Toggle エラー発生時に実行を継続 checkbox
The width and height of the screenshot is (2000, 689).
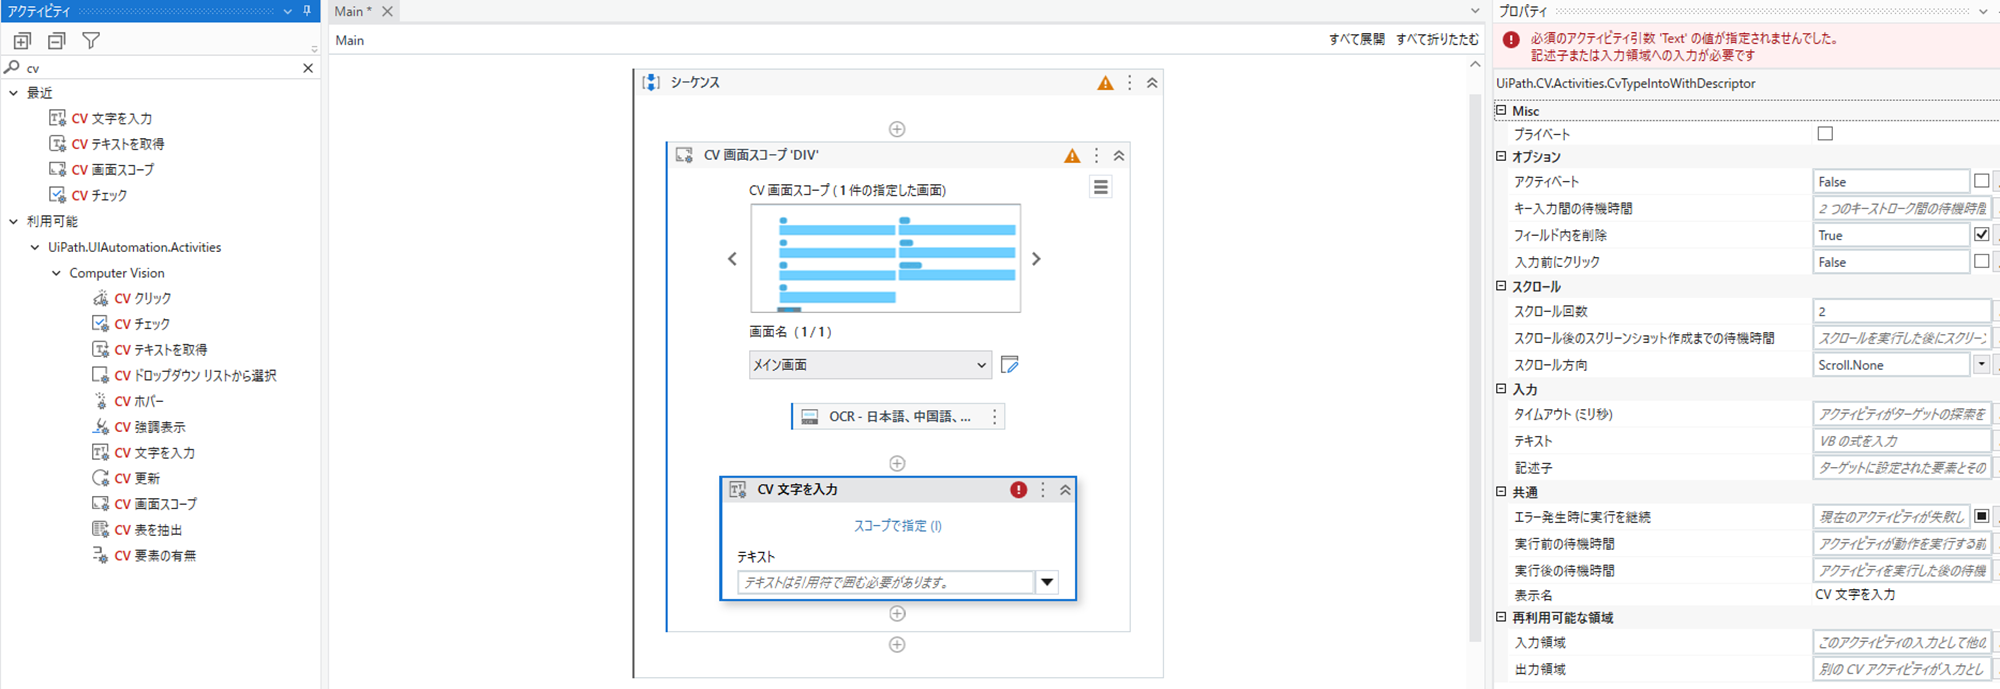click(1981, 516)
